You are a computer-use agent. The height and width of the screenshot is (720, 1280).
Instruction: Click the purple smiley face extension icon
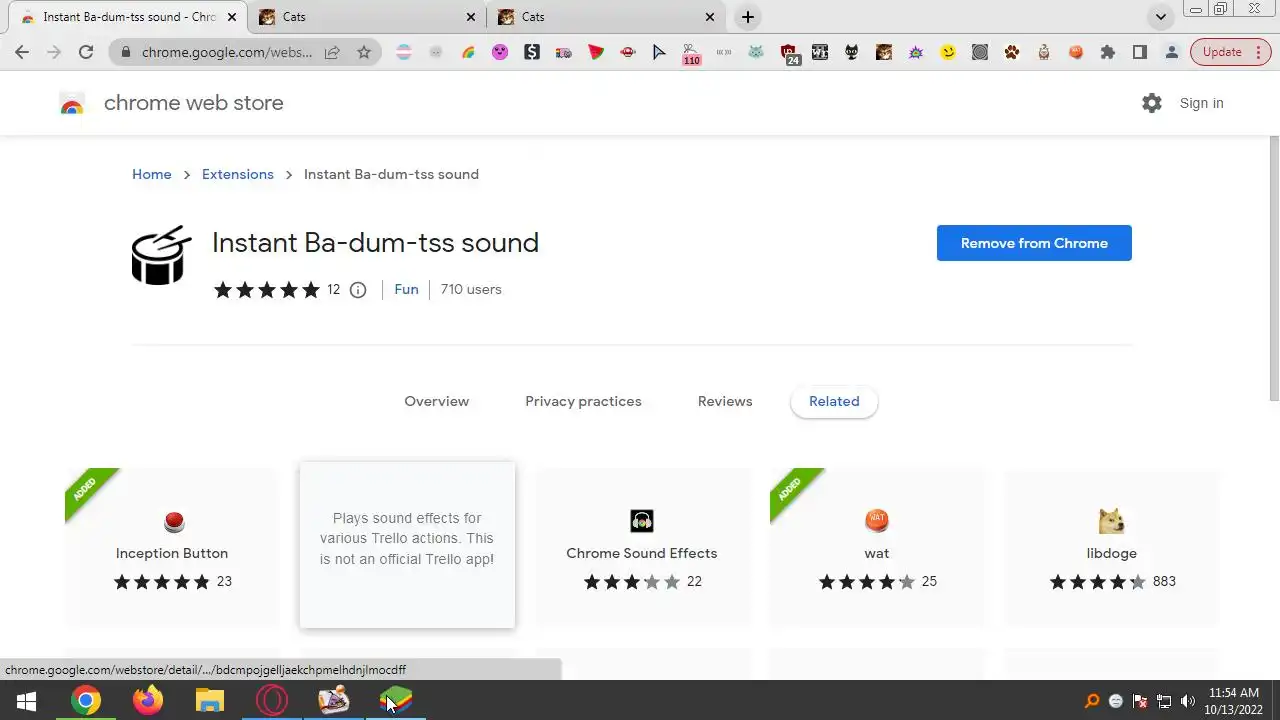coord(500,52)
